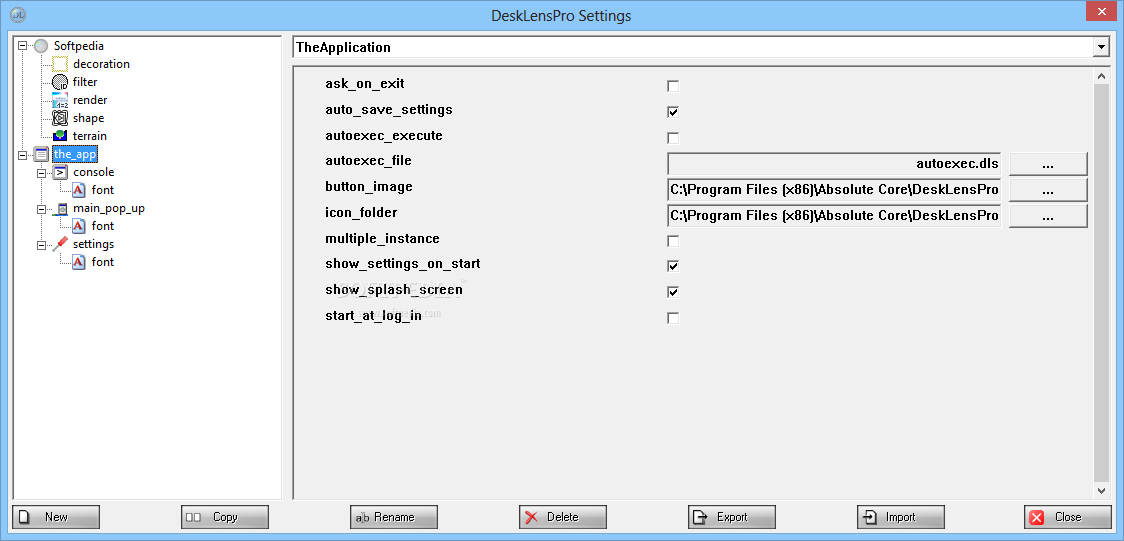Browse for button_image with ... button

1048,190
